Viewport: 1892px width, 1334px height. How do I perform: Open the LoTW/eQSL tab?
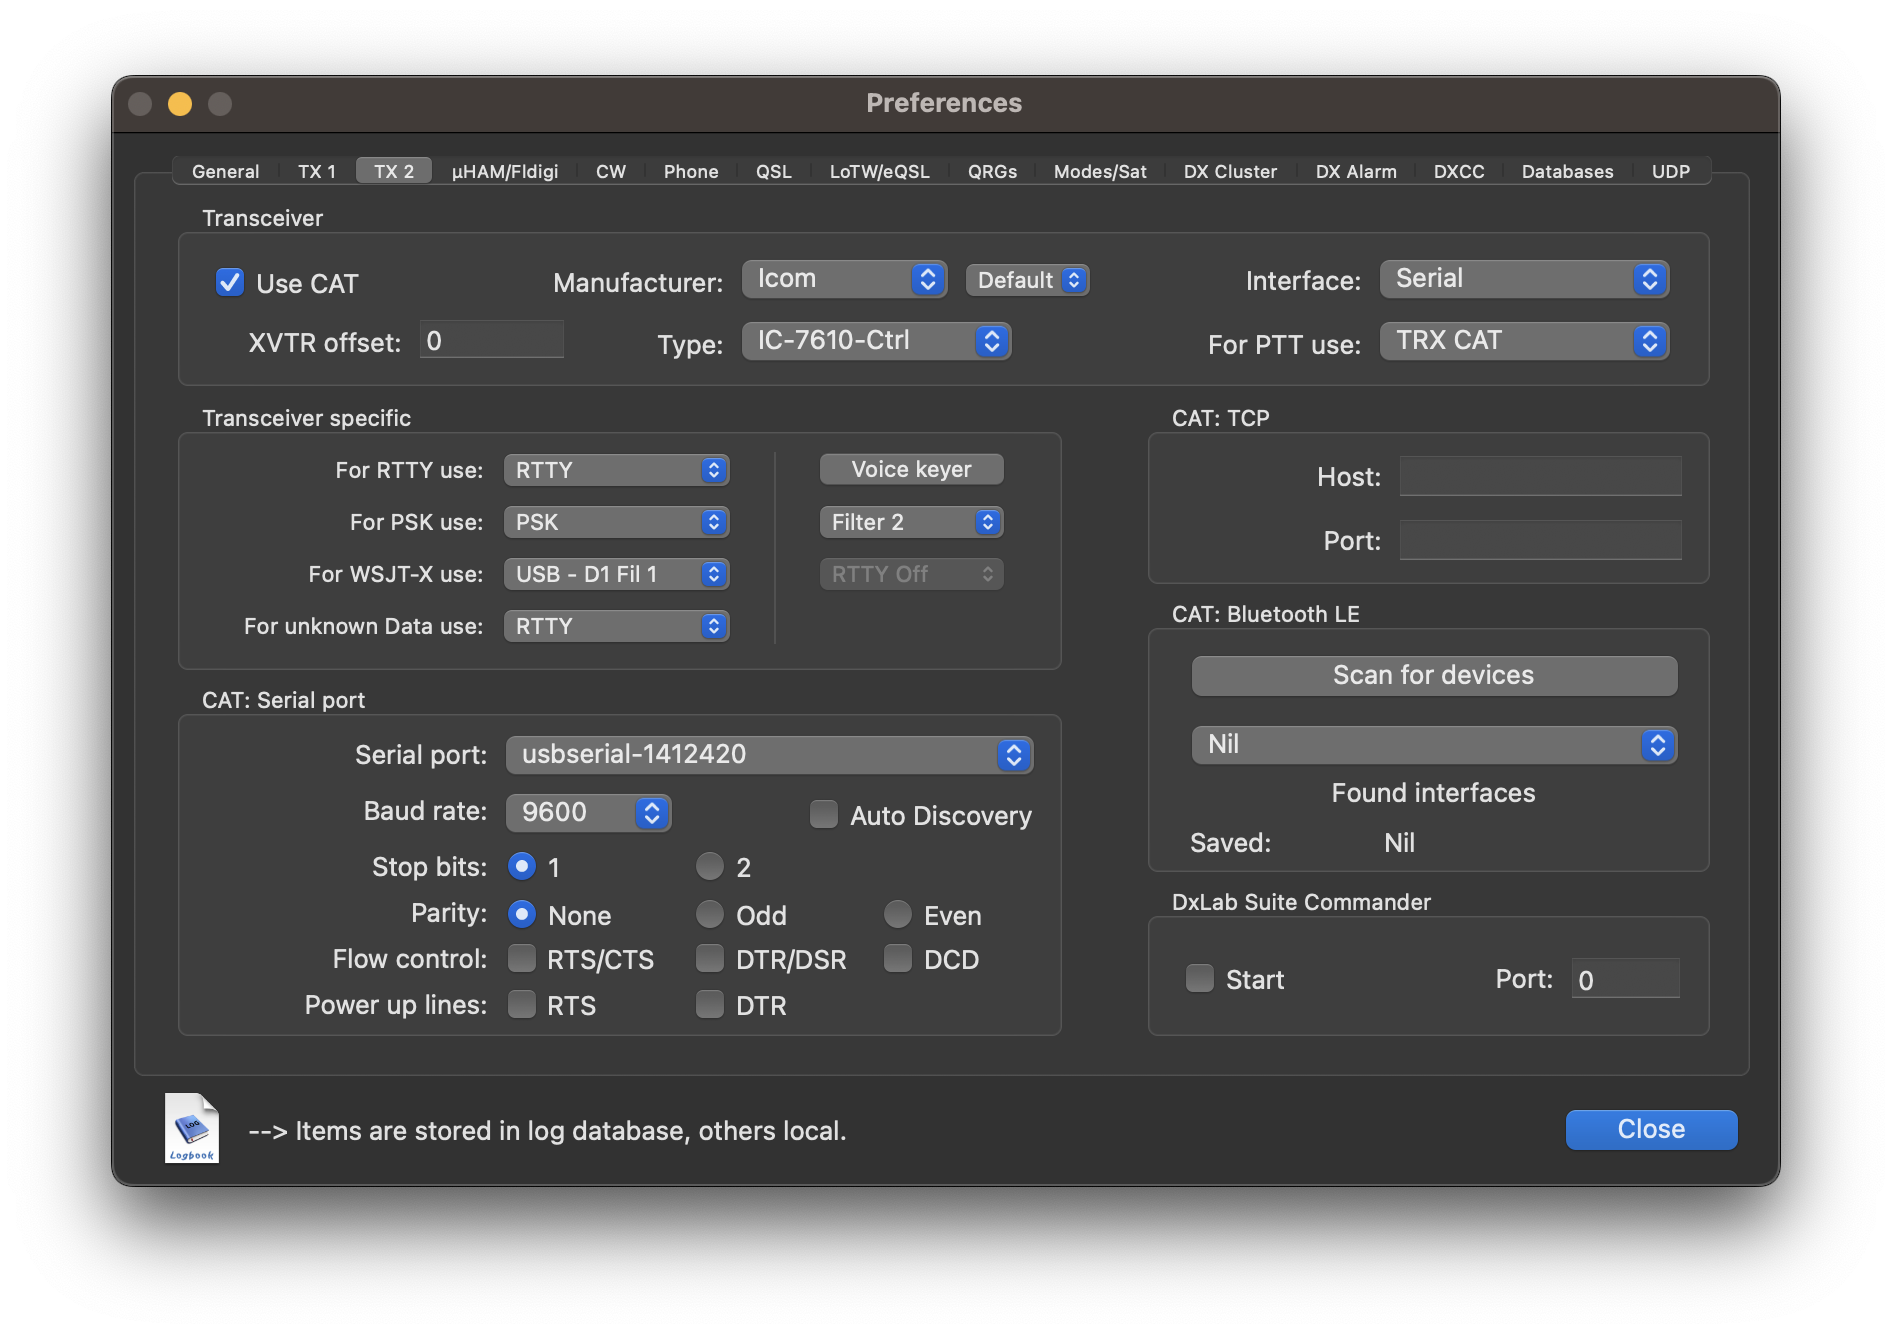tap(879, 171)
